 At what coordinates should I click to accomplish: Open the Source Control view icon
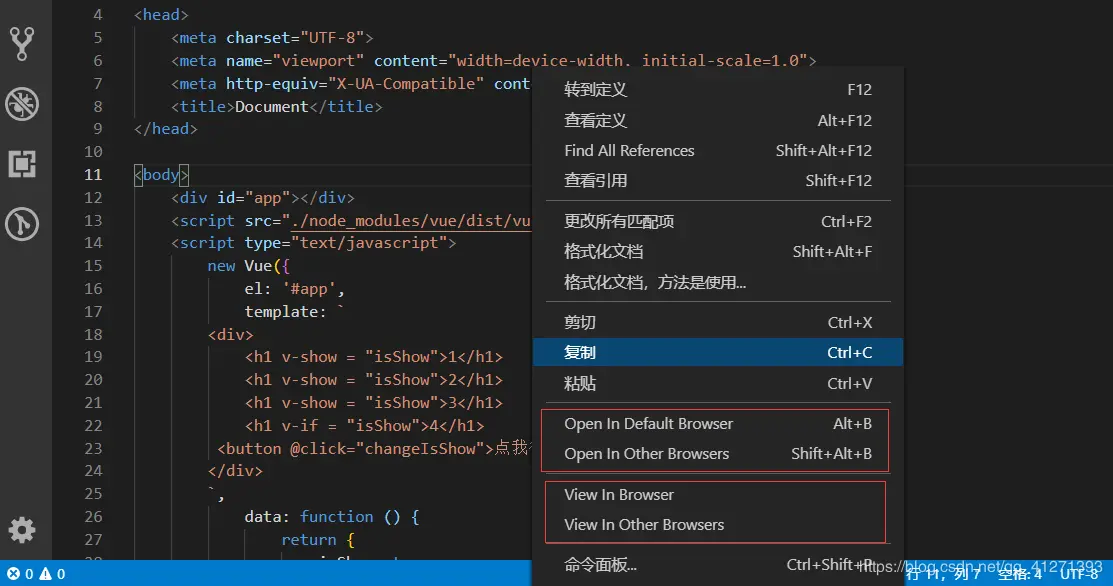coord(22,43)
